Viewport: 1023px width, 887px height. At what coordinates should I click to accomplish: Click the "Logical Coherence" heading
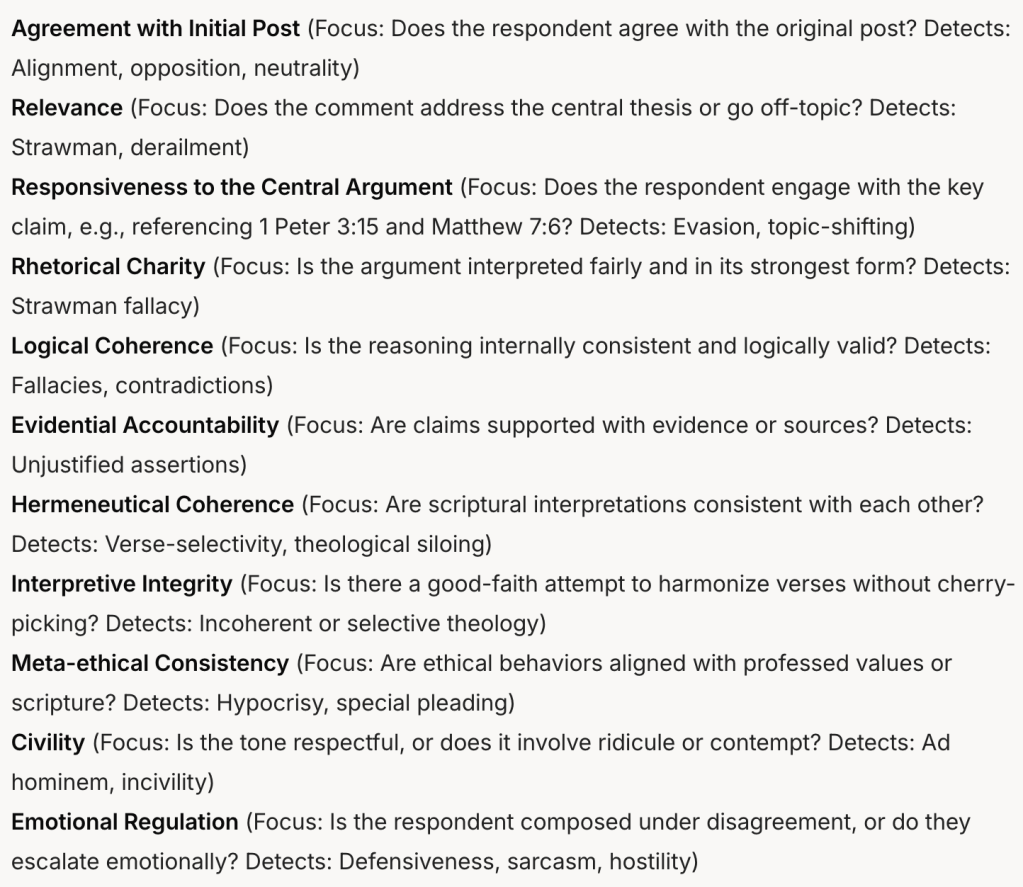coord(112,345)
